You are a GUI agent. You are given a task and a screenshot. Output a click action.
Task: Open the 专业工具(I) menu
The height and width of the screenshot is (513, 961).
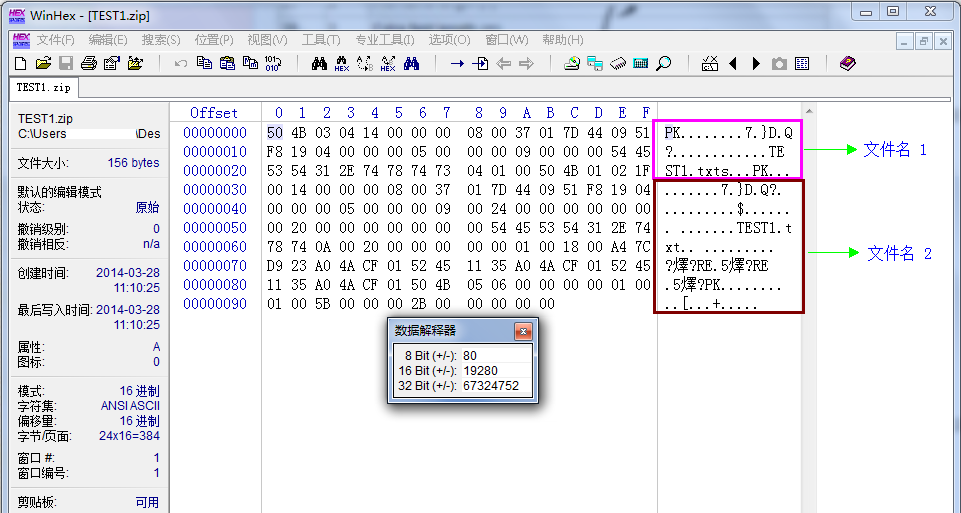[x=385, y=40]
